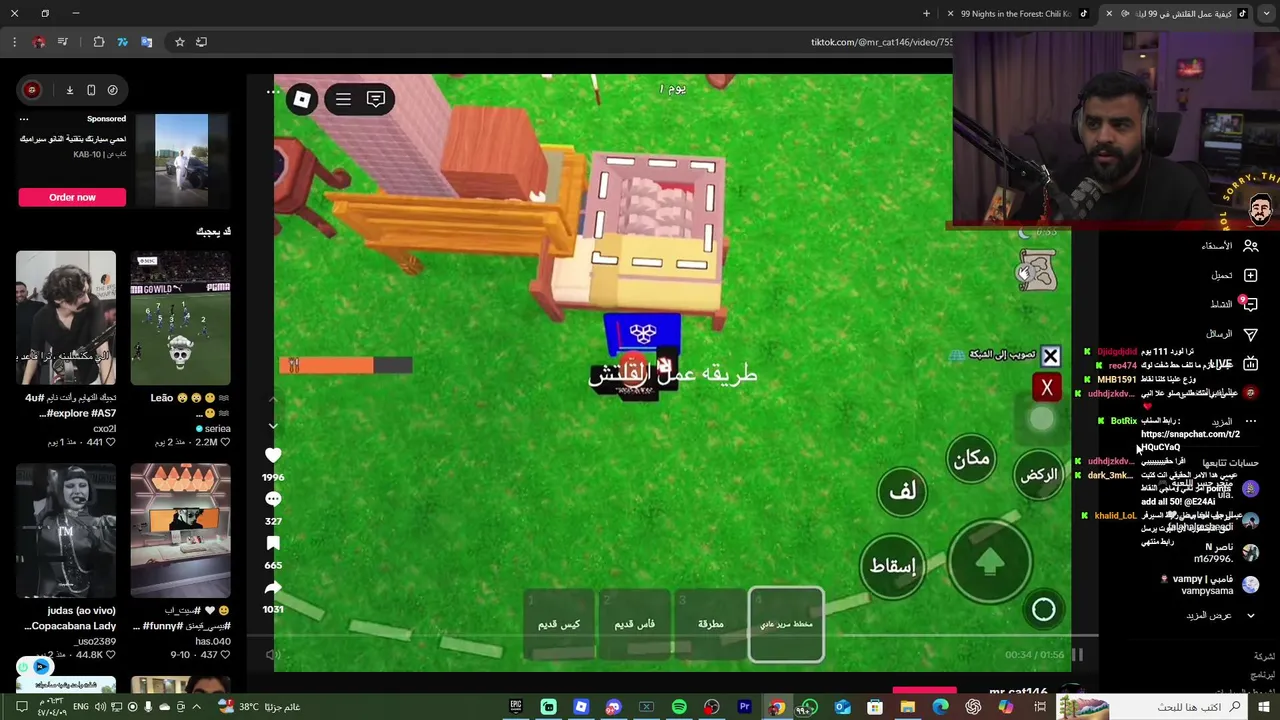Like the video with the heart icon
The height and width of the screenshot is (720, 1280).
point(273,455)
